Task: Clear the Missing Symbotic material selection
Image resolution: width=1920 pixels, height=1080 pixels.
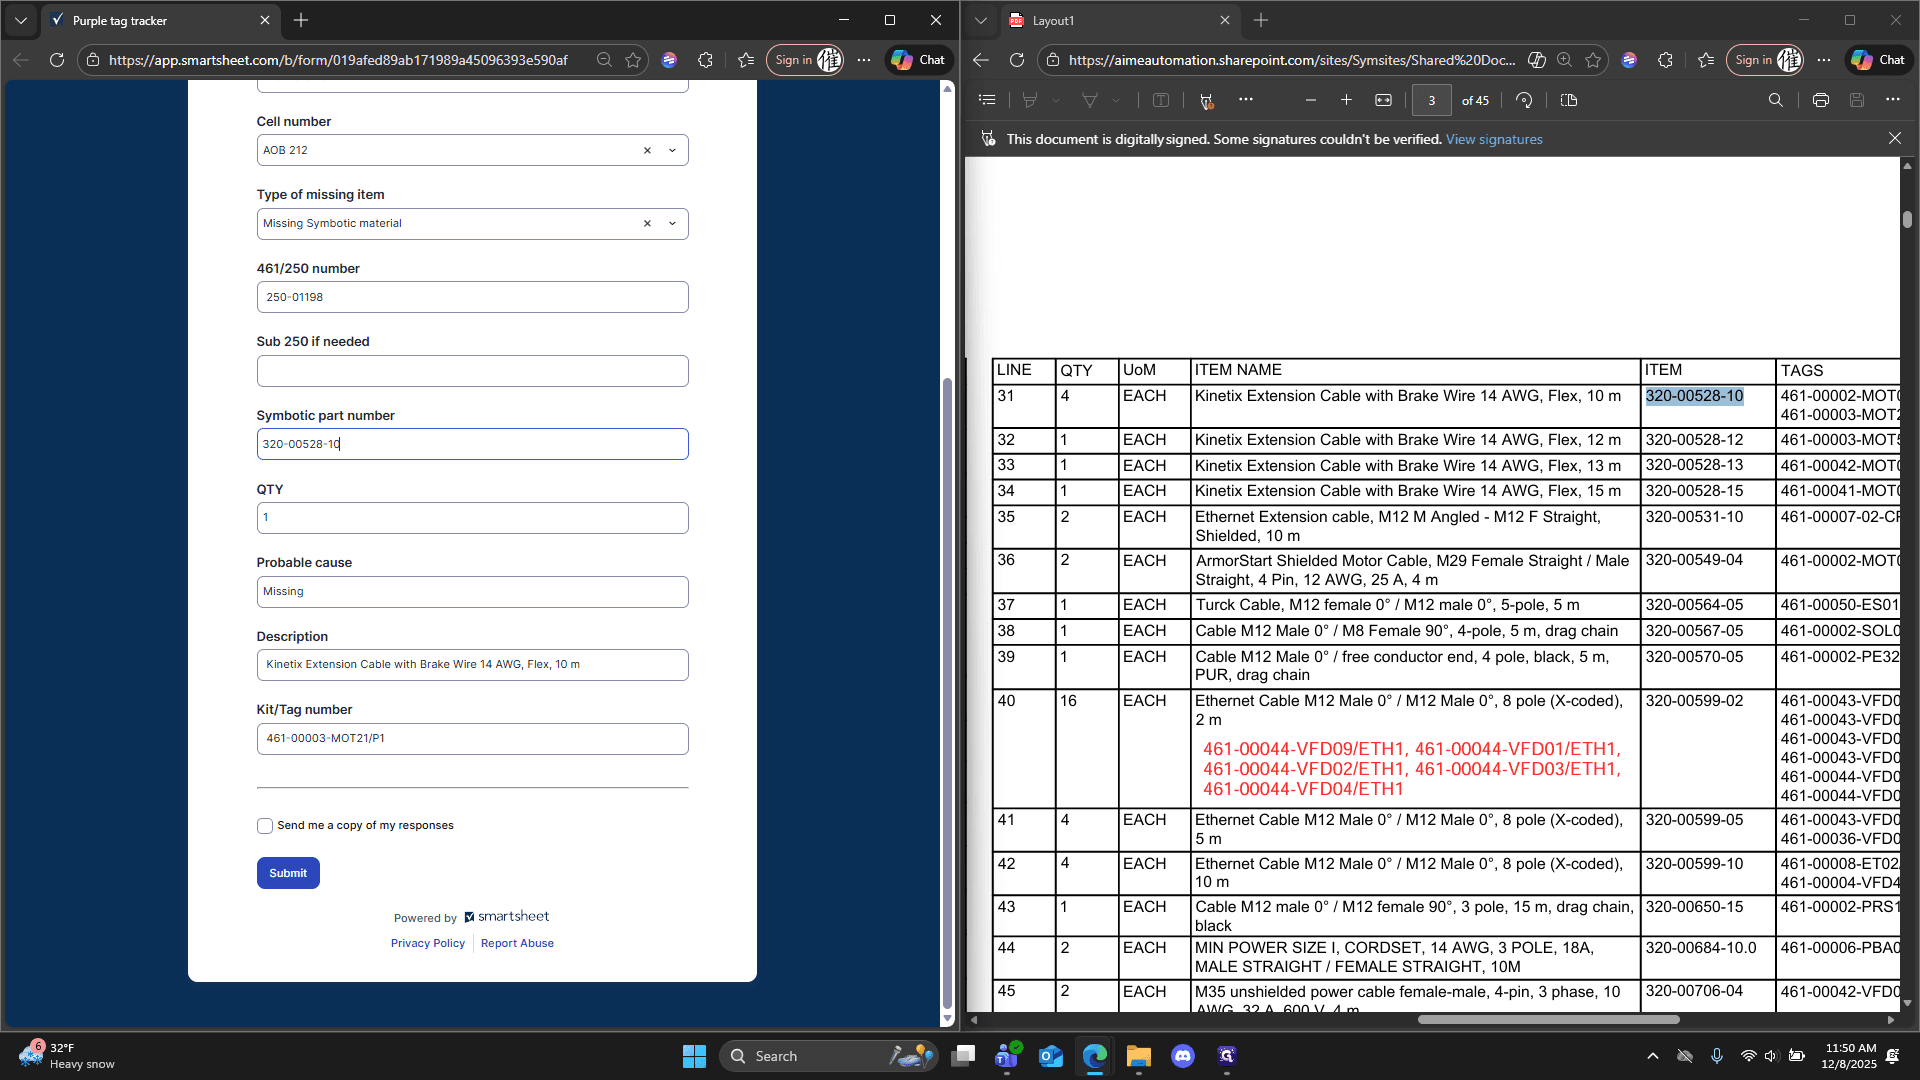Action: (x=647, y=224)
